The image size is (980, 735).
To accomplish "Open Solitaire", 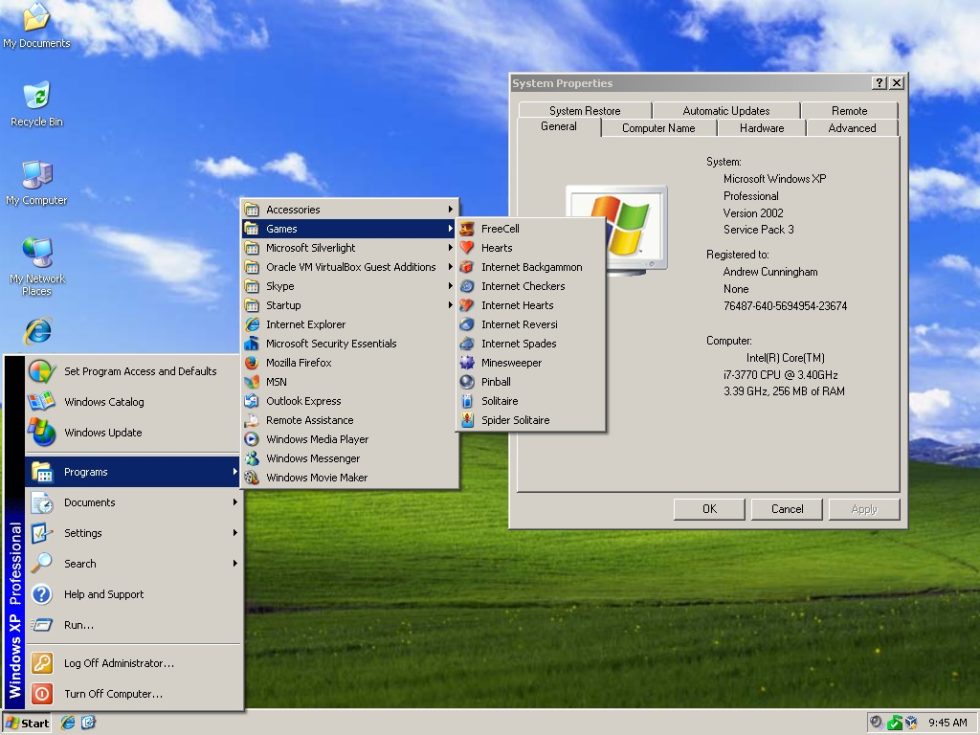I will 500,400.
